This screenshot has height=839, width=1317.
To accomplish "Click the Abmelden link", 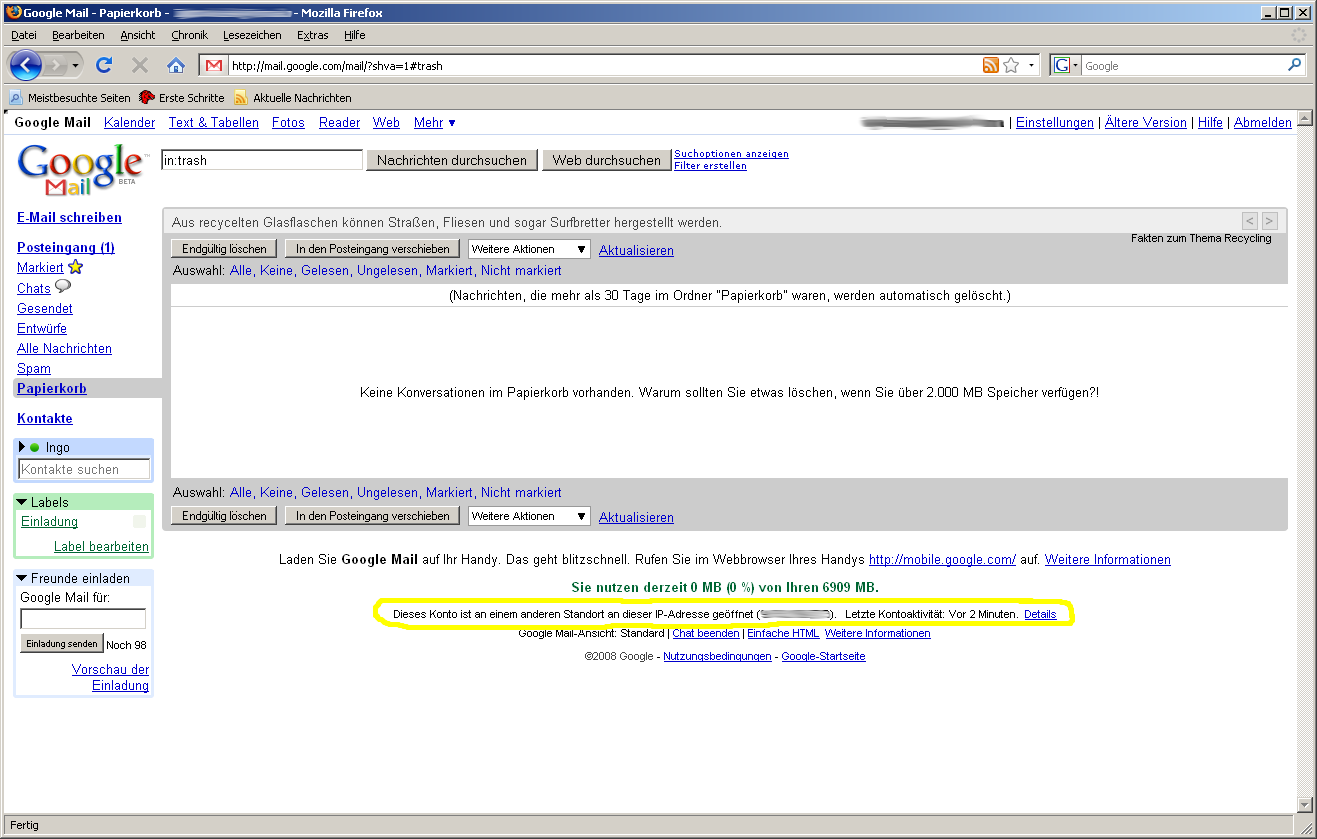I will click(x=1263, y=123).
